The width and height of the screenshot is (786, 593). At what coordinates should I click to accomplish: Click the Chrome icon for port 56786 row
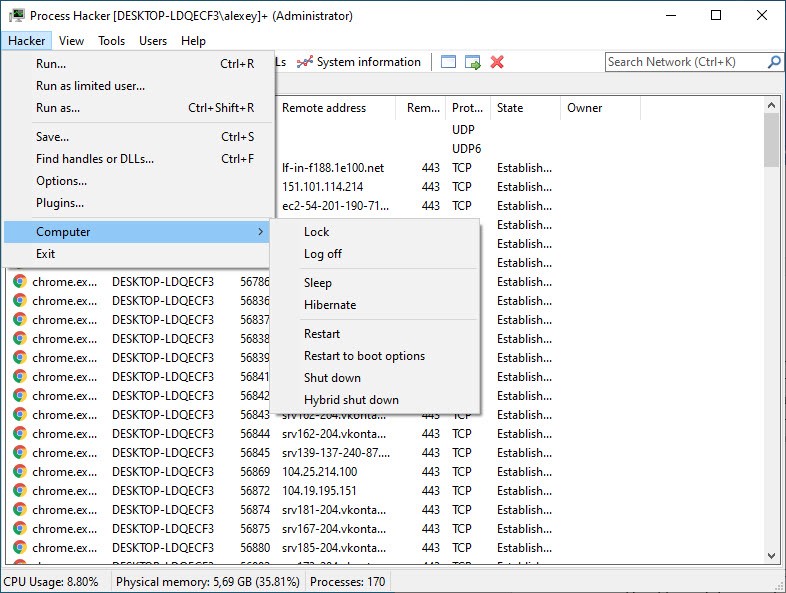pyautogui.click(x=20, y=282)
